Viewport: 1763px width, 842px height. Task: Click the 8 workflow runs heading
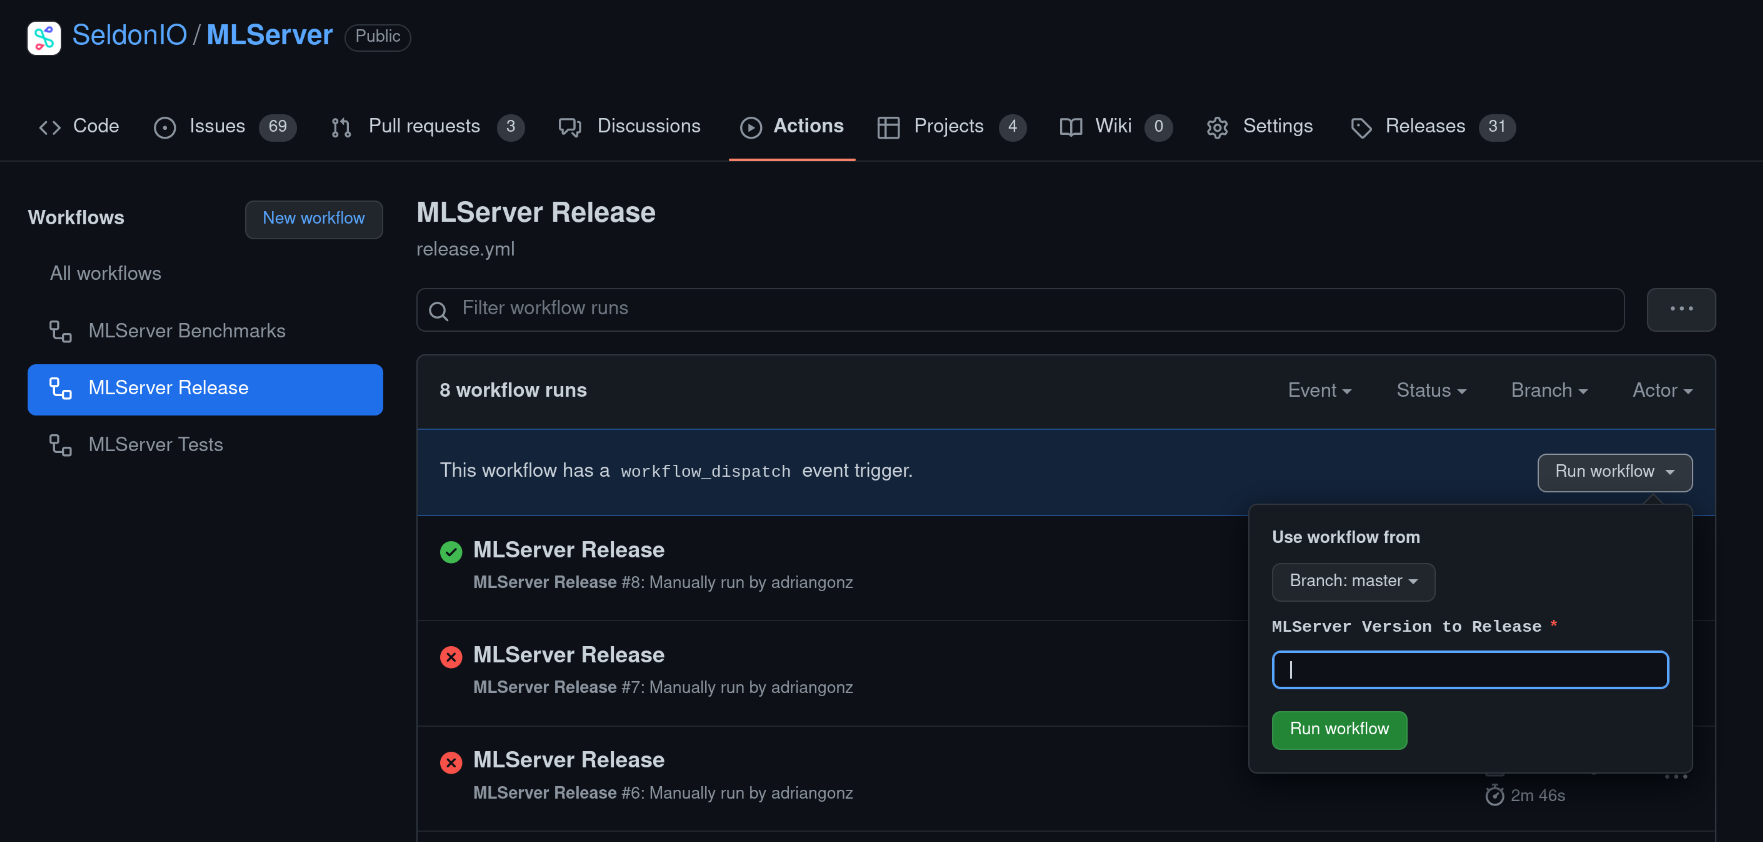513,391
